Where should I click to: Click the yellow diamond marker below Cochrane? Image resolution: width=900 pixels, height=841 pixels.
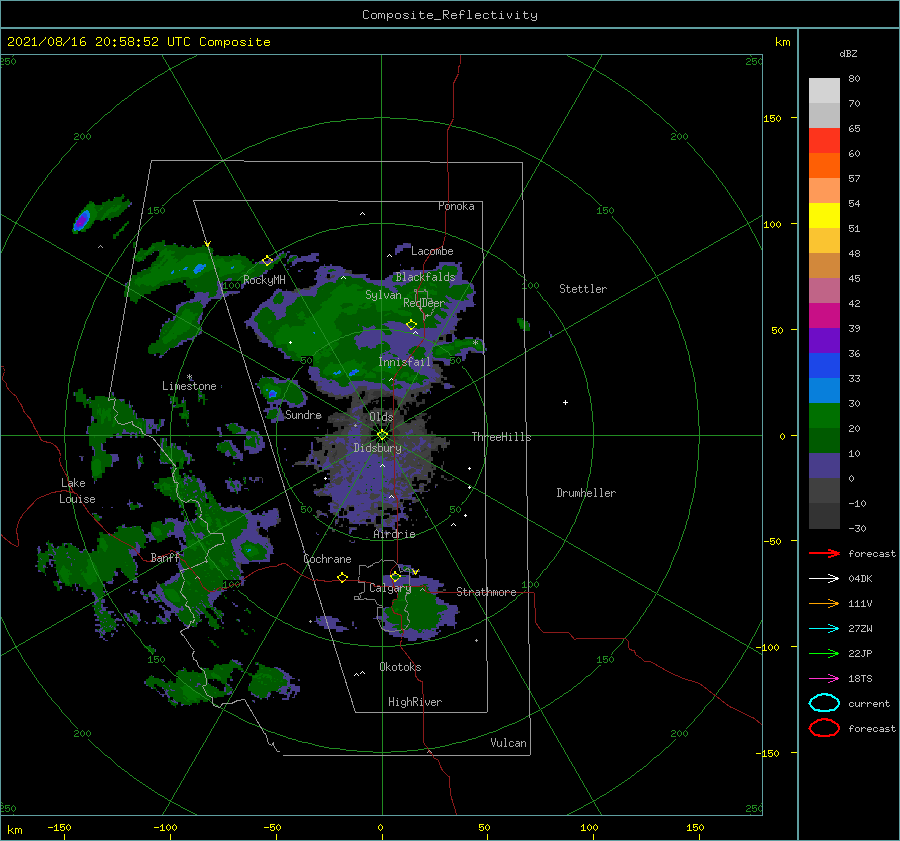(342, 577)
